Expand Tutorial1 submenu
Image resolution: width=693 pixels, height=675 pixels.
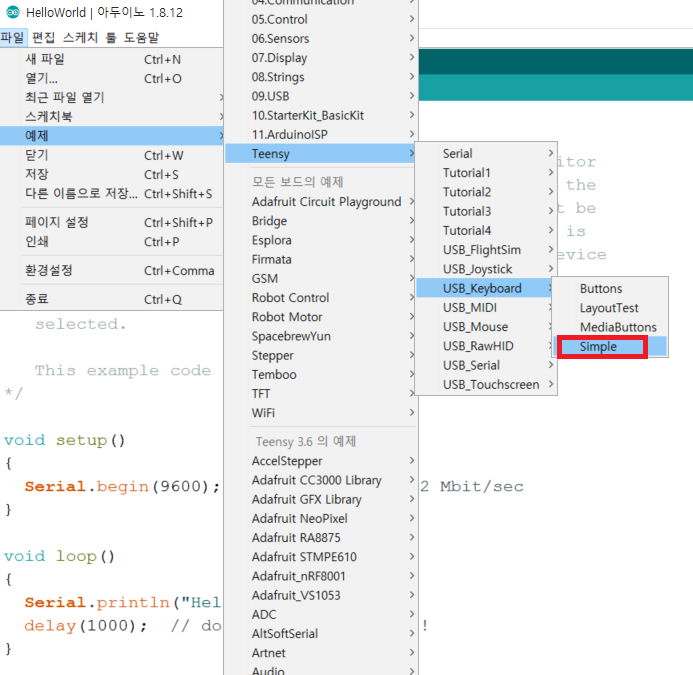486,173
